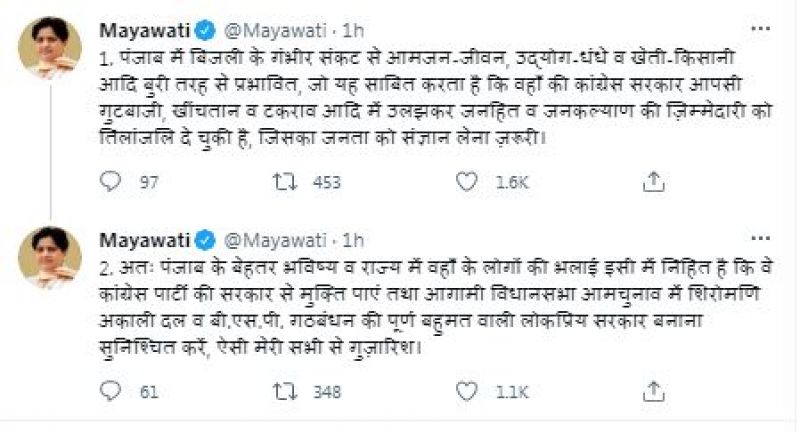
Task: Like the first tweet with 1.6K likes
Action: pyautogui.click(x=465, y=182)
